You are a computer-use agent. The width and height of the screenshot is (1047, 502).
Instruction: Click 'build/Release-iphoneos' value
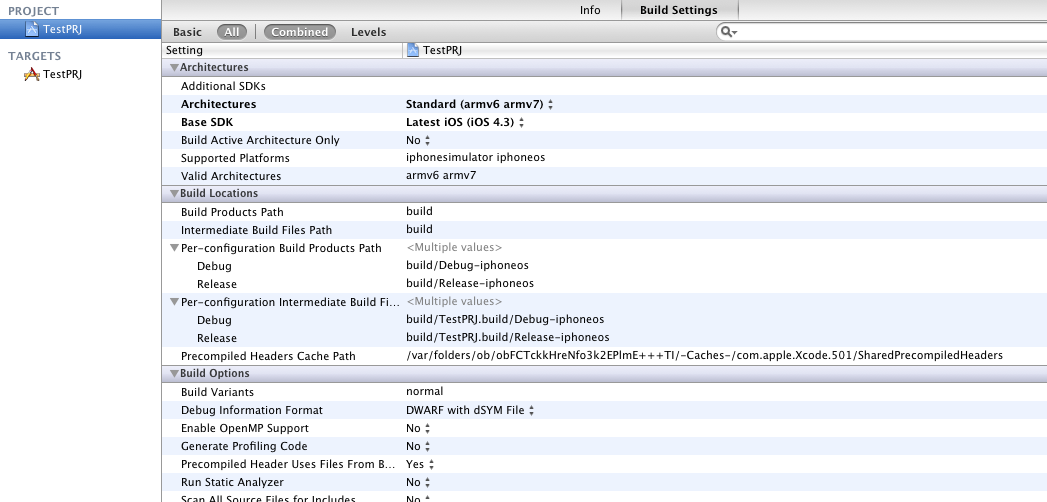470,283
